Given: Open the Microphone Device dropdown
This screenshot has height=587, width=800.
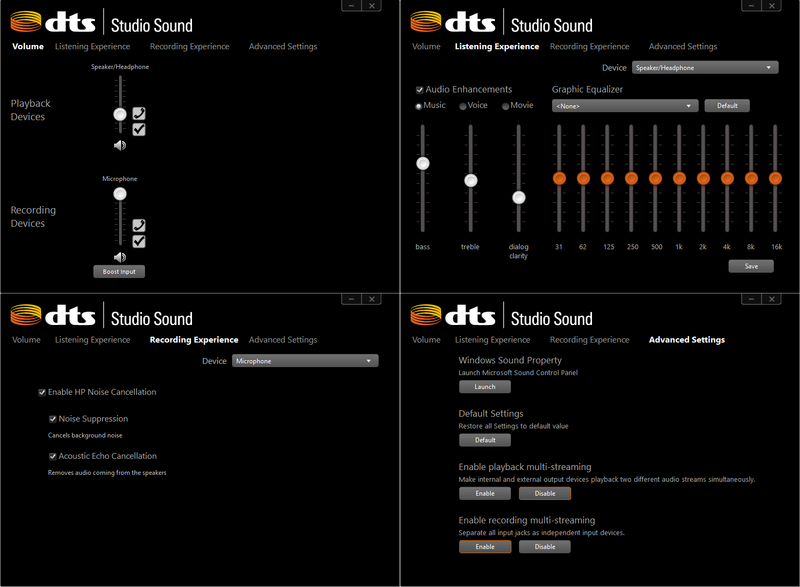Looking at the screenshot, I should (305, 361).
